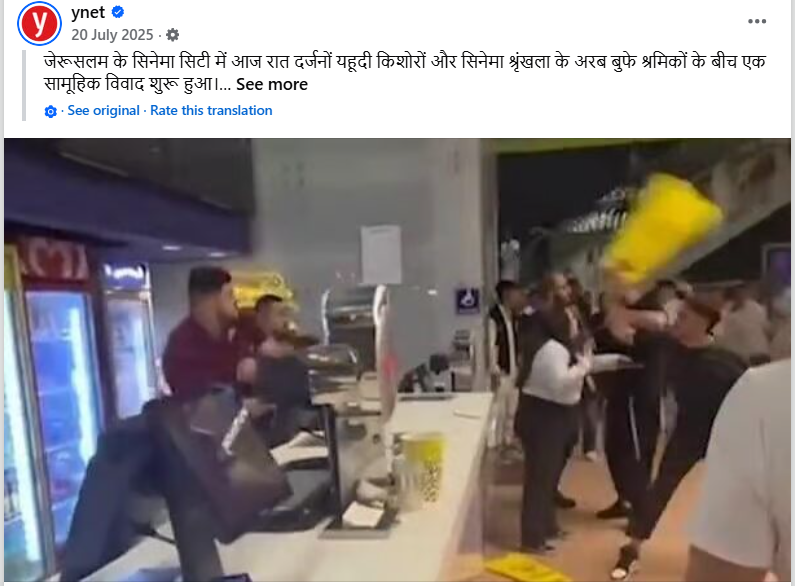Expand the post text with See more
Viewport: 795px width, 586px height.
(272, 84)
